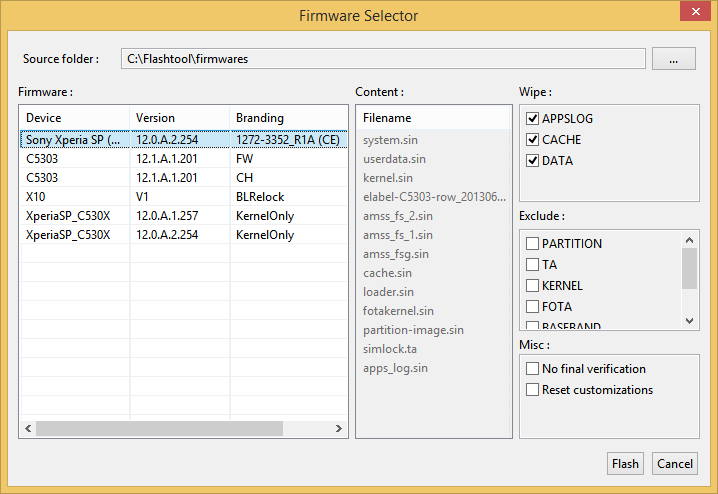Image resolution: width=718 pixels, height=494 pixels.
Task: Click Exclude list scroll up arrow
Action: (x=689, y=240)
